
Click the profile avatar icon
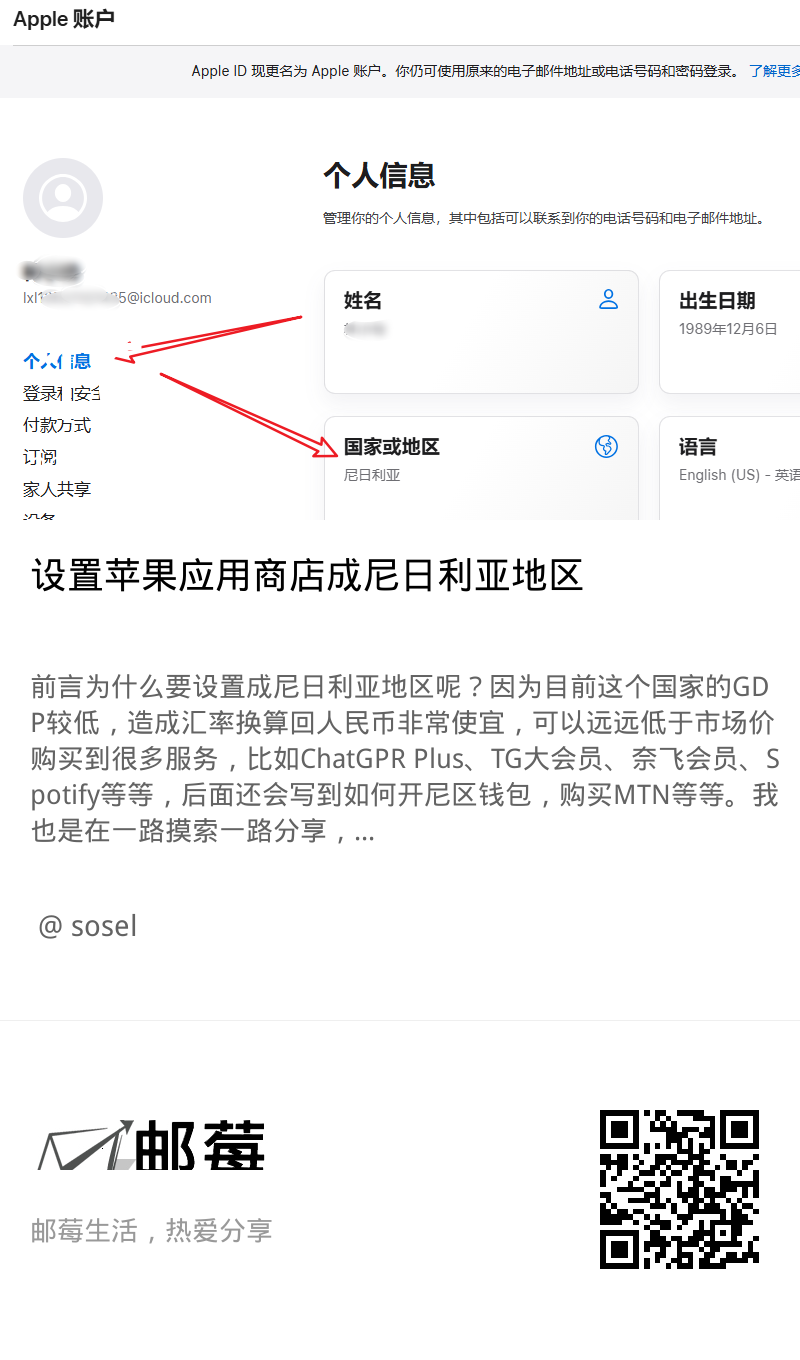63,198
